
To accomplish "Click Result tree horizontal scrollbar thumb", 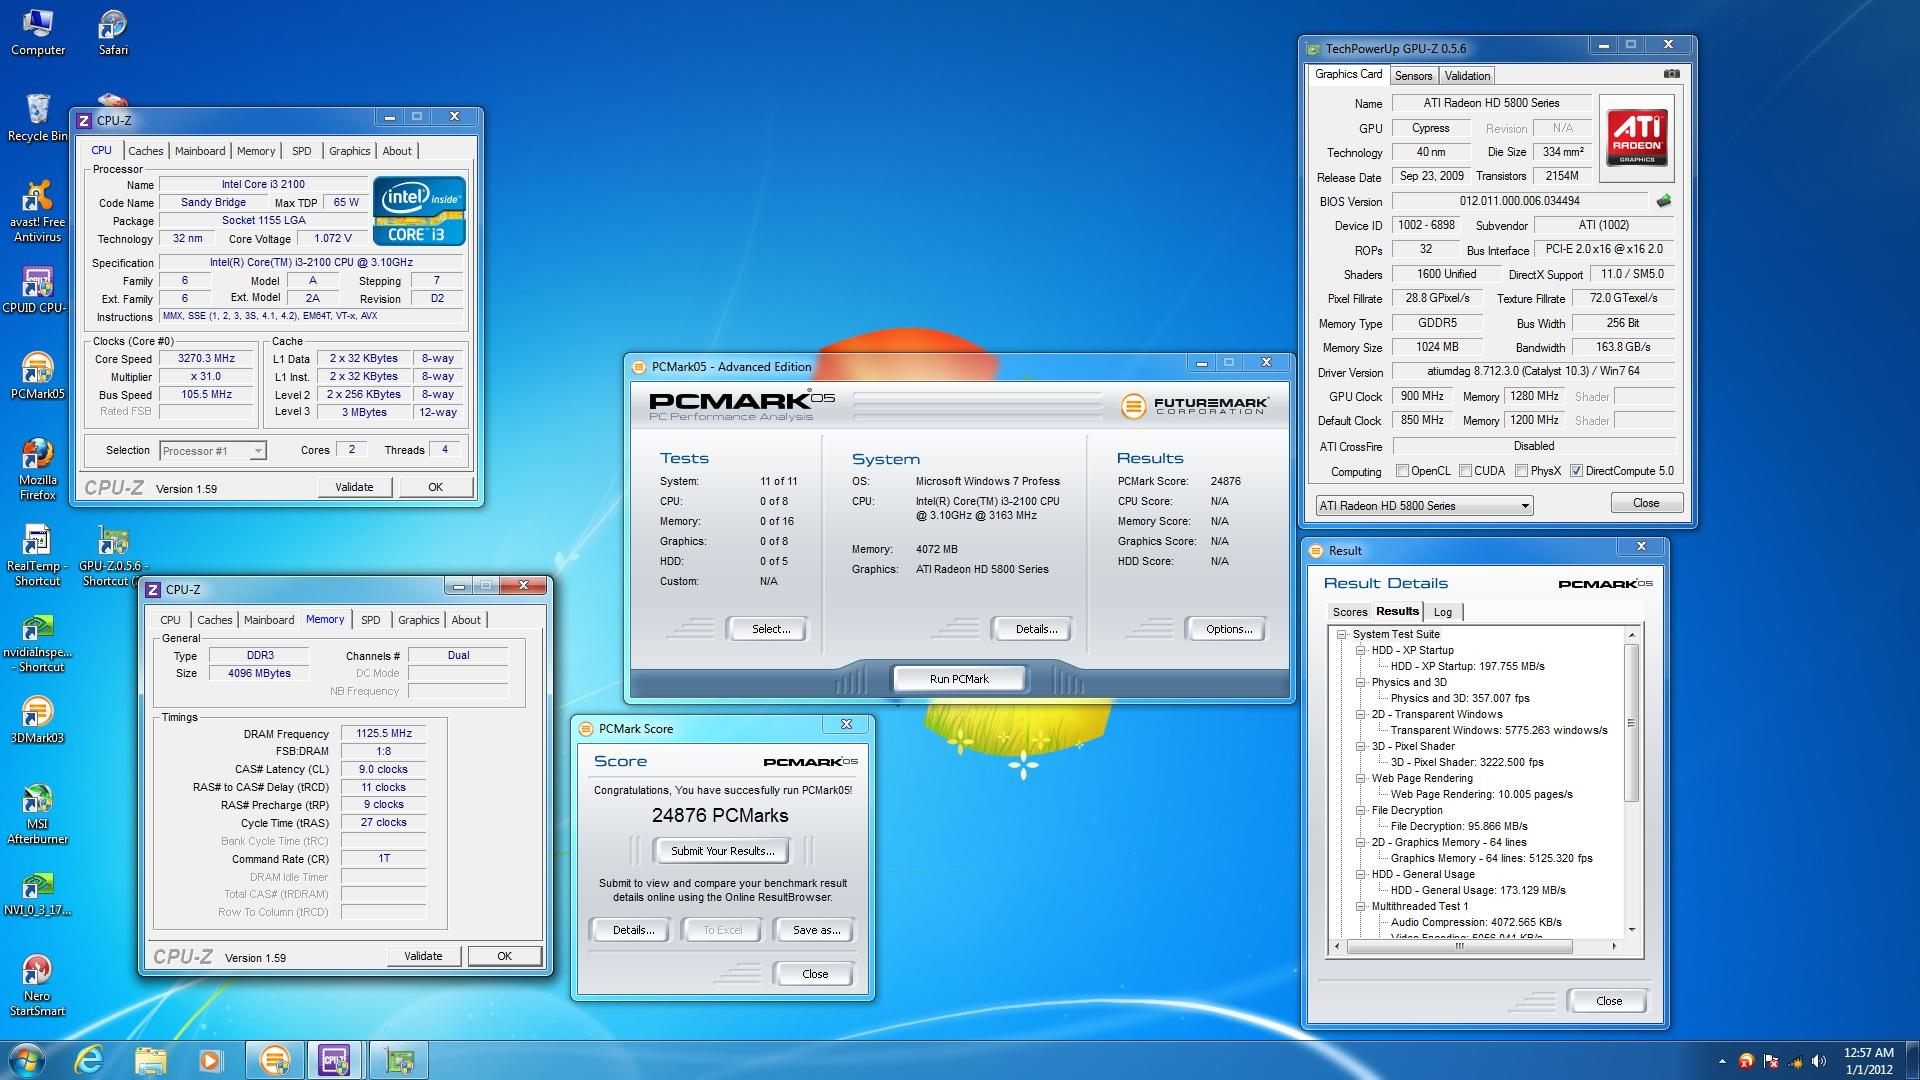I will point(1460,946).
